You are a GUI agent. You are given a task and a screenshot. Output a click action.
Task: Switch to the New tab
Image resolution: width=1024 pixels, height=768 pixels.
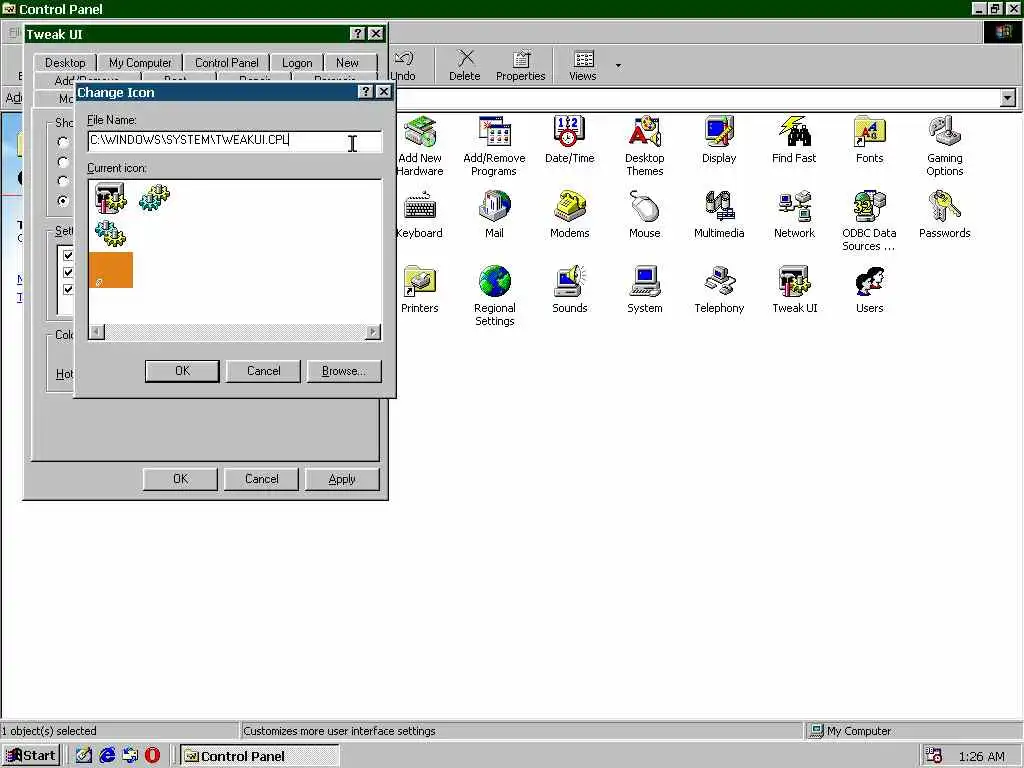point(347,63)
